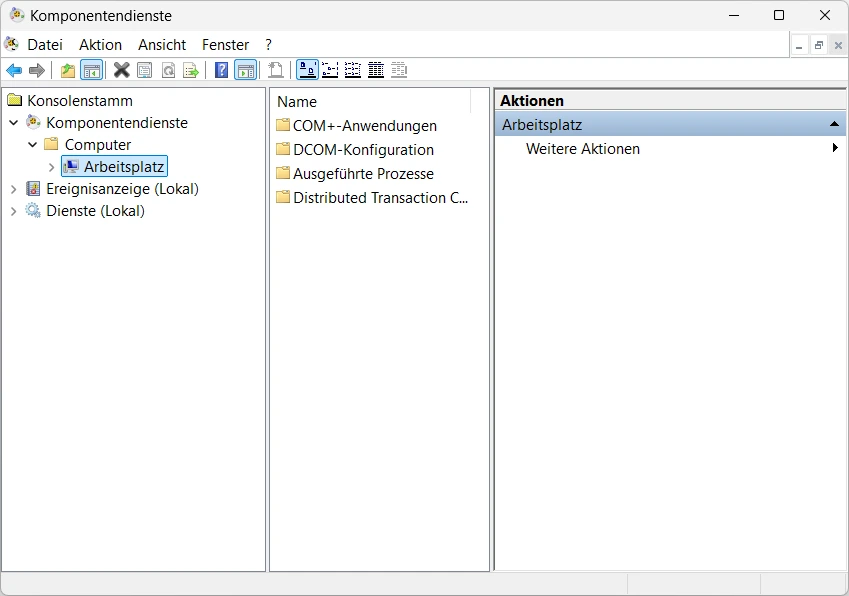Switch to details view icon
The image size is (849, 596).
(x=376, y=70)
